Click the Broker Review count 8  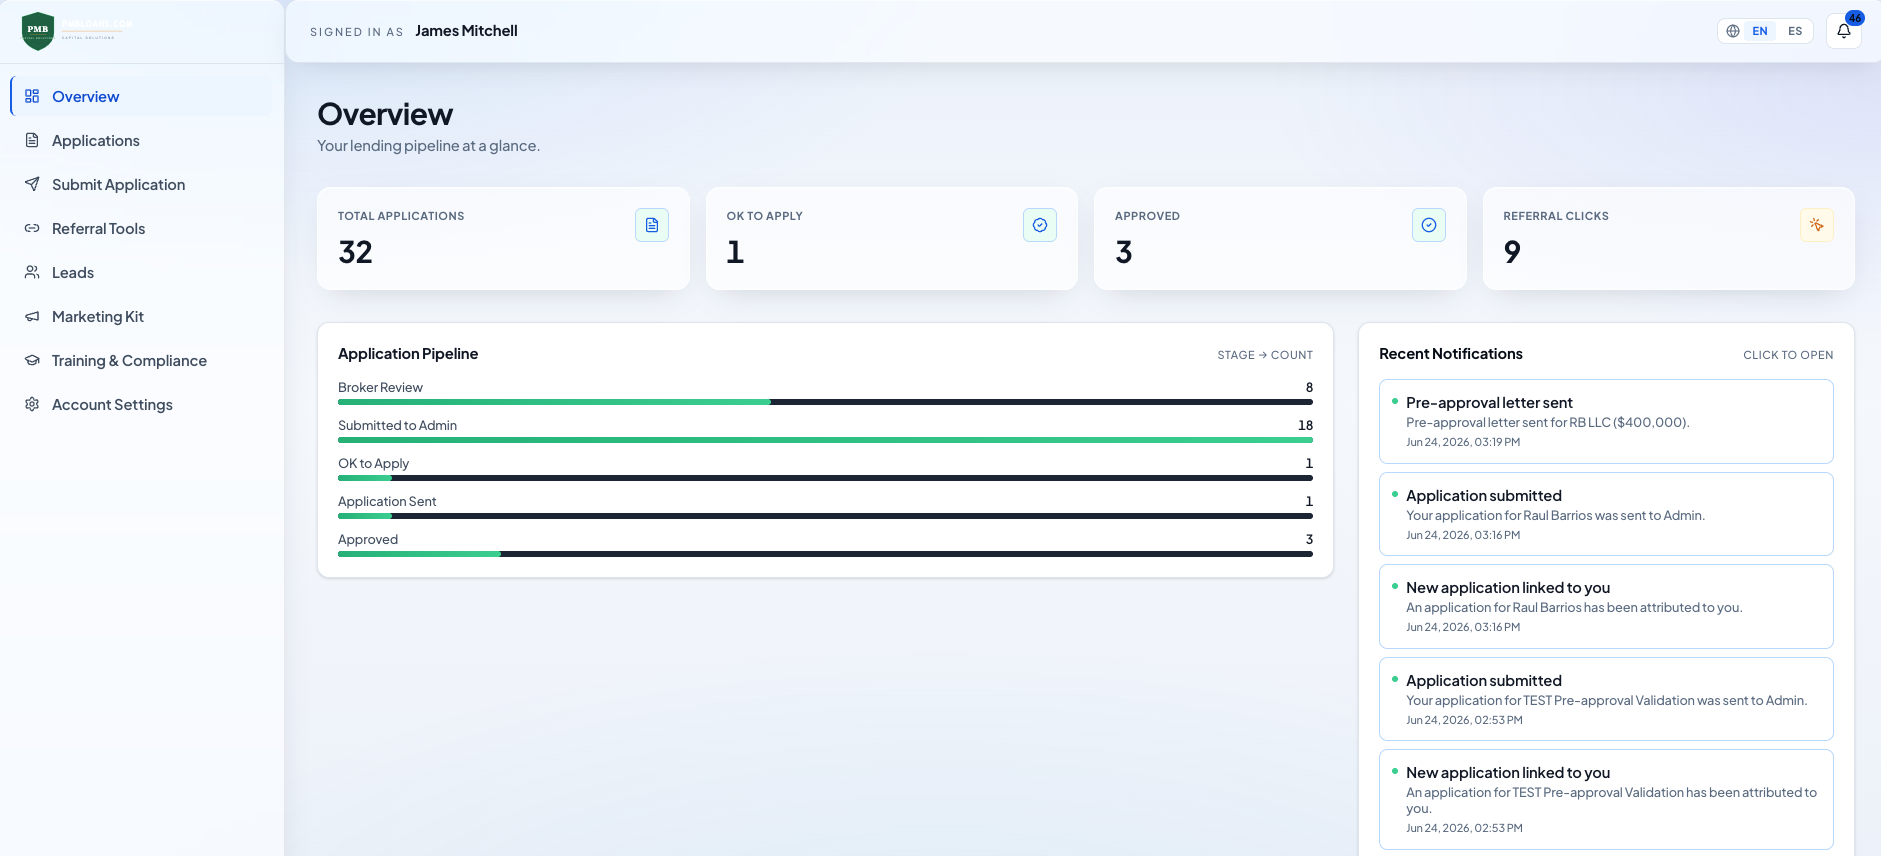(1309, 387)
